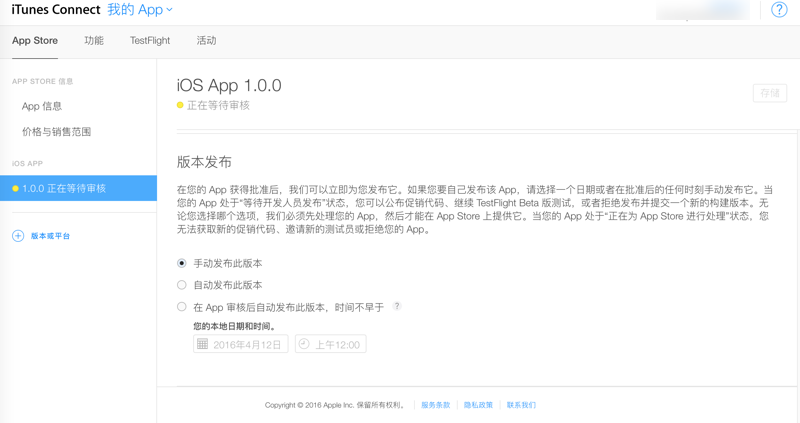Click the blurred account name area

click(703, 10)
